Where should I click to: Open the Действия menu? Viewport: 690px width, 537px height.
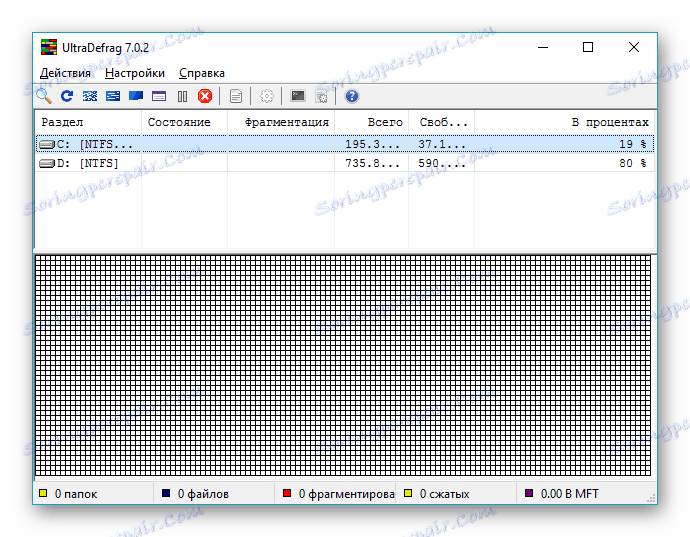click(x=65, y=73)
